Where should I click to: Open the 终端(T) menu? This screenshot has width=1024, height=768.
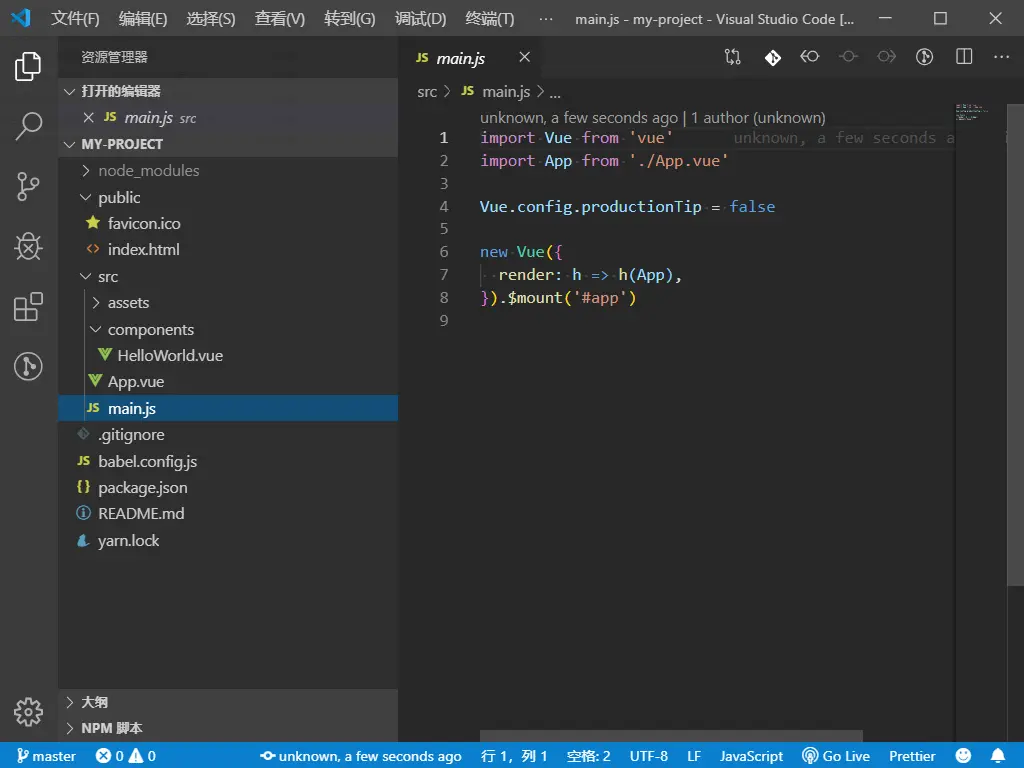click(490, 18)
